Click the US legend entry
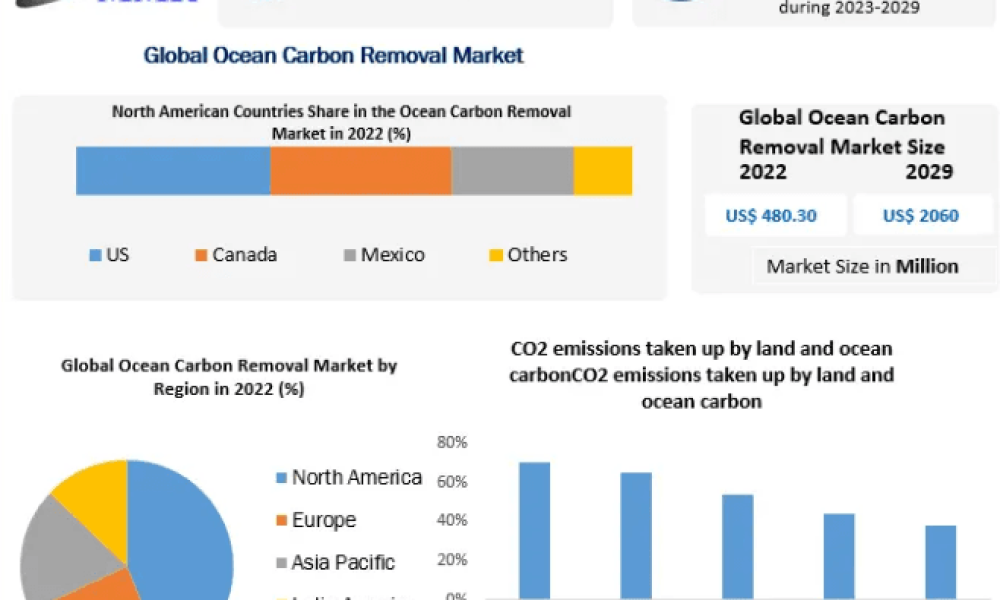The height and width of the screenshot is (600, 1000). click(109, 255)
